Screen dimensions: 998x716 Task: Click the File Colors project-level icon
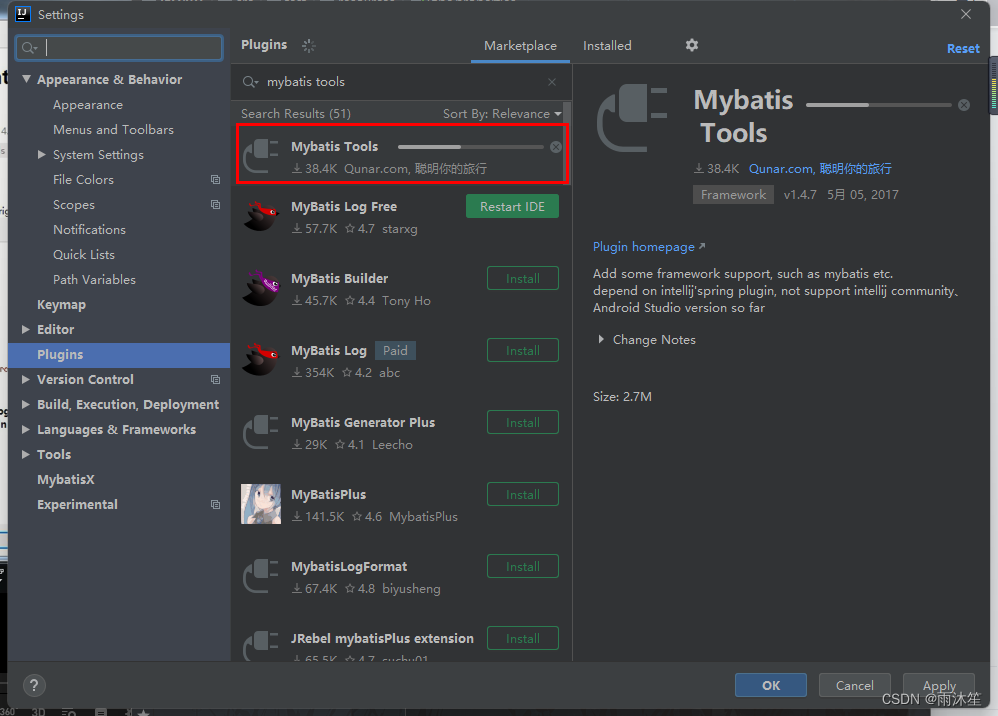[x=215, y=180]
